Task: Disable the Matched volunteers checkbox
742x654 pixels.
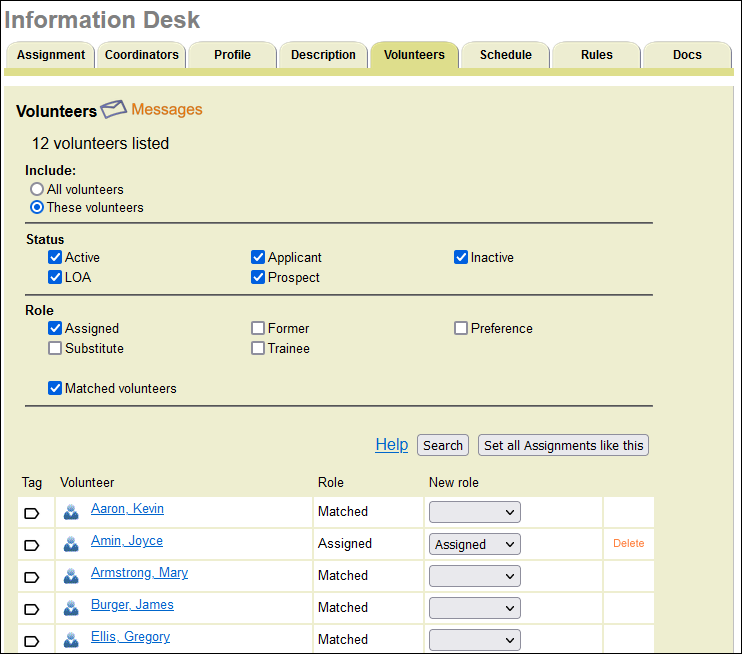Action: click(55, 388)
